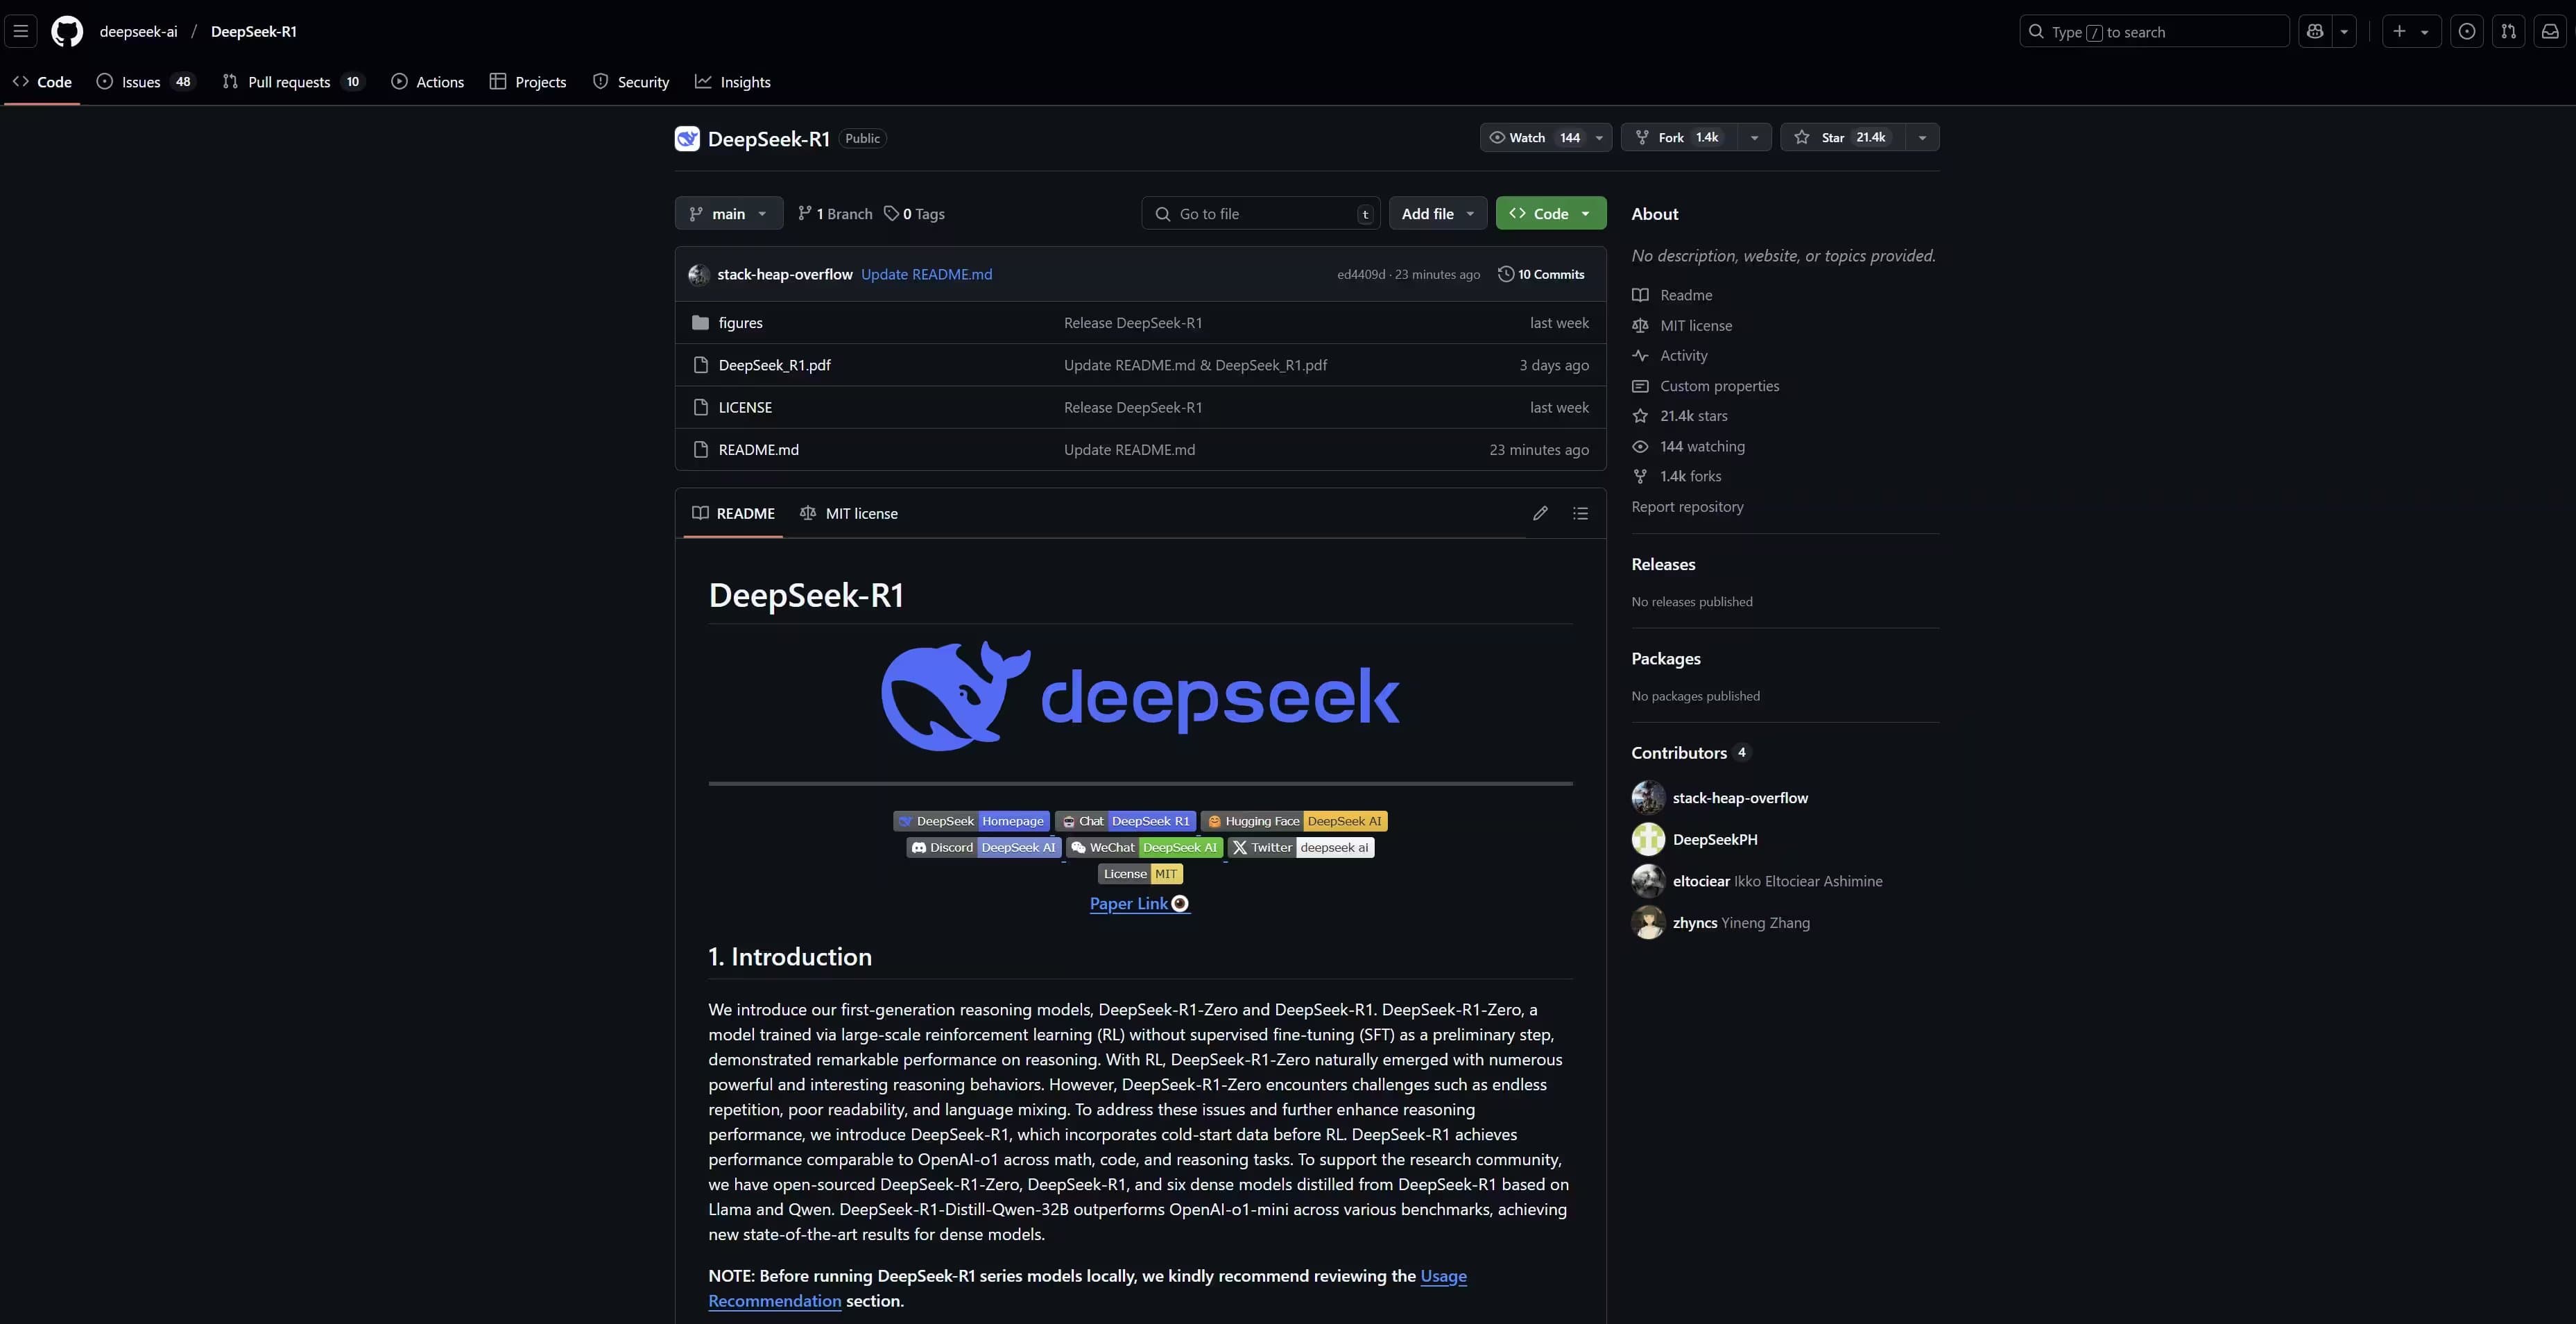
Task: Click the WeChat DeepSeek AI badge
Action: (1144, 847)
